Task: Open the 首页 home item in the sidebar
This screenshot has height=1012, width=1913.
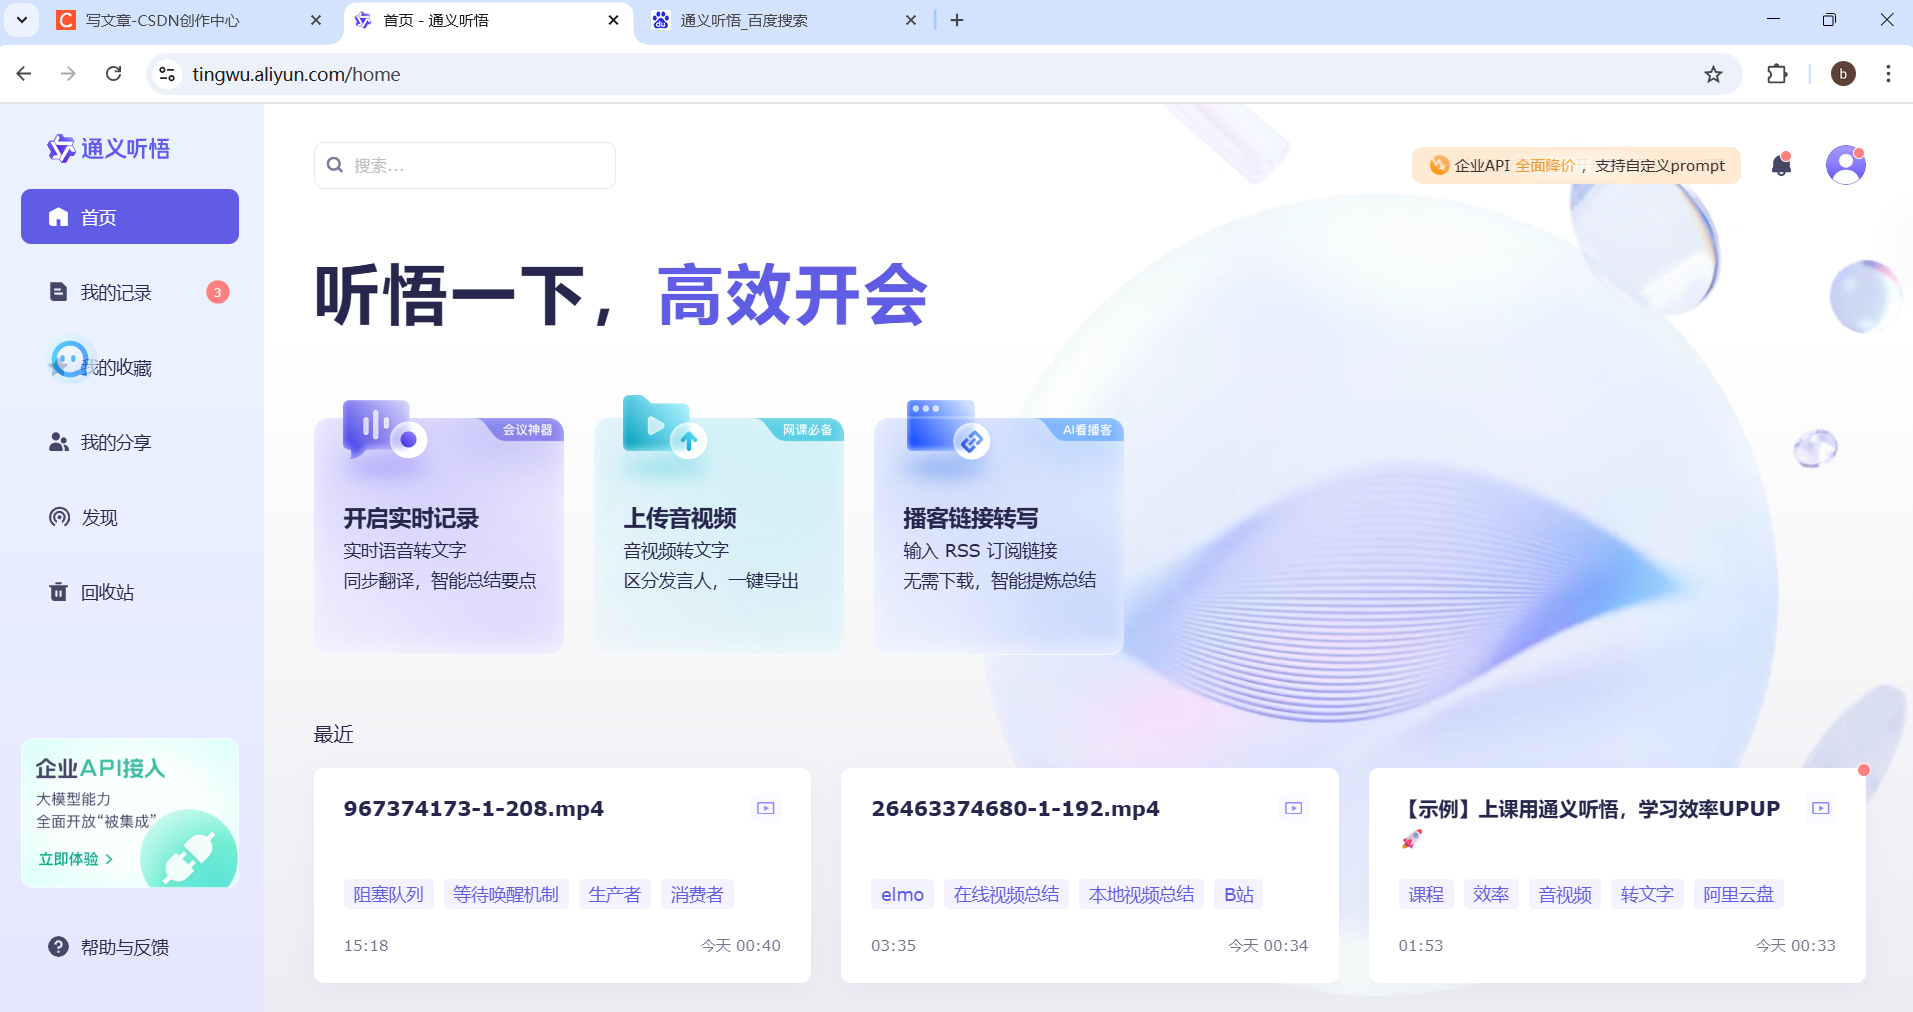Action: [x=130, y=217]
